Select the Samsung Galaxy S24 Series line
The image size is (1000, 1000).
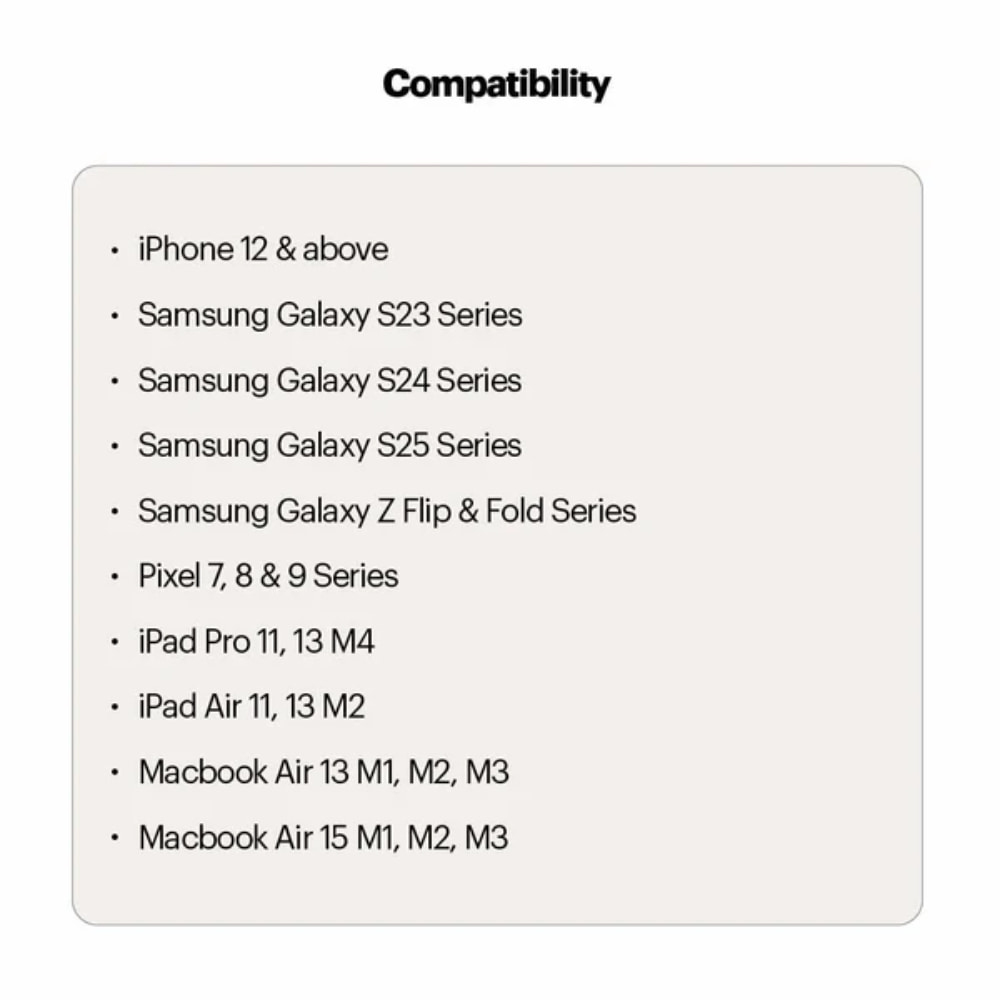330,380
